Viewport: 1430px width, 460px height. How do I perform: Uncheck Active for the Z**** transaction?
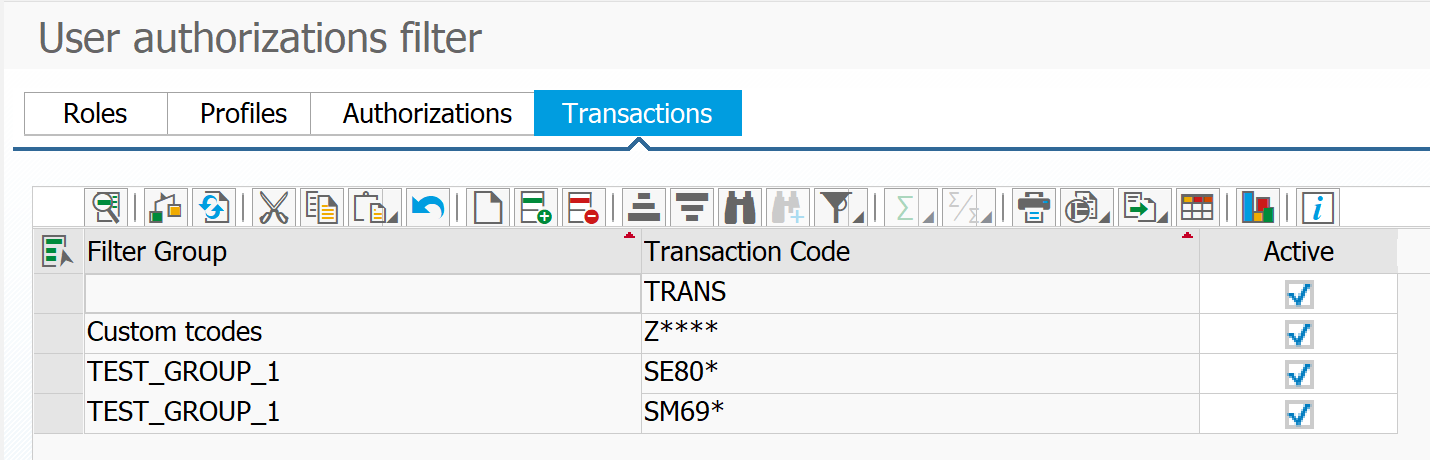coord(1299,334)
